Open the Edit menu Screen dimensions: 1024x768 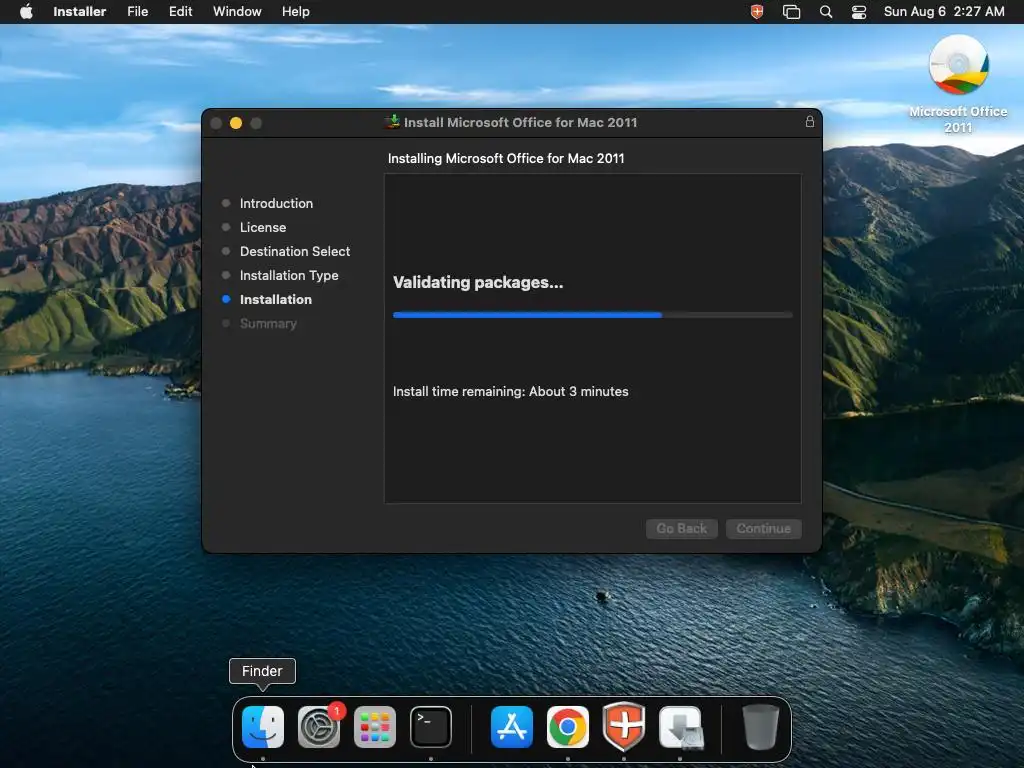click(x=180, y=12)
